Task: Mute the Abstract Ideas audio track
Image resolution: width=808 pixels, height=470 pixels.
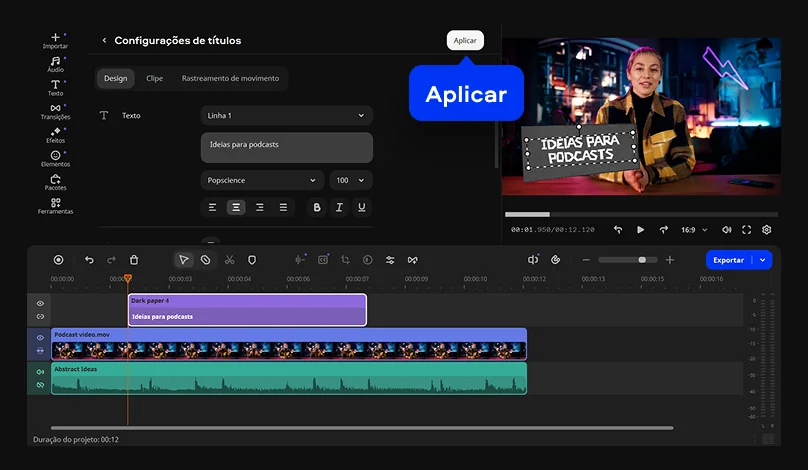Action: point(41,372)
